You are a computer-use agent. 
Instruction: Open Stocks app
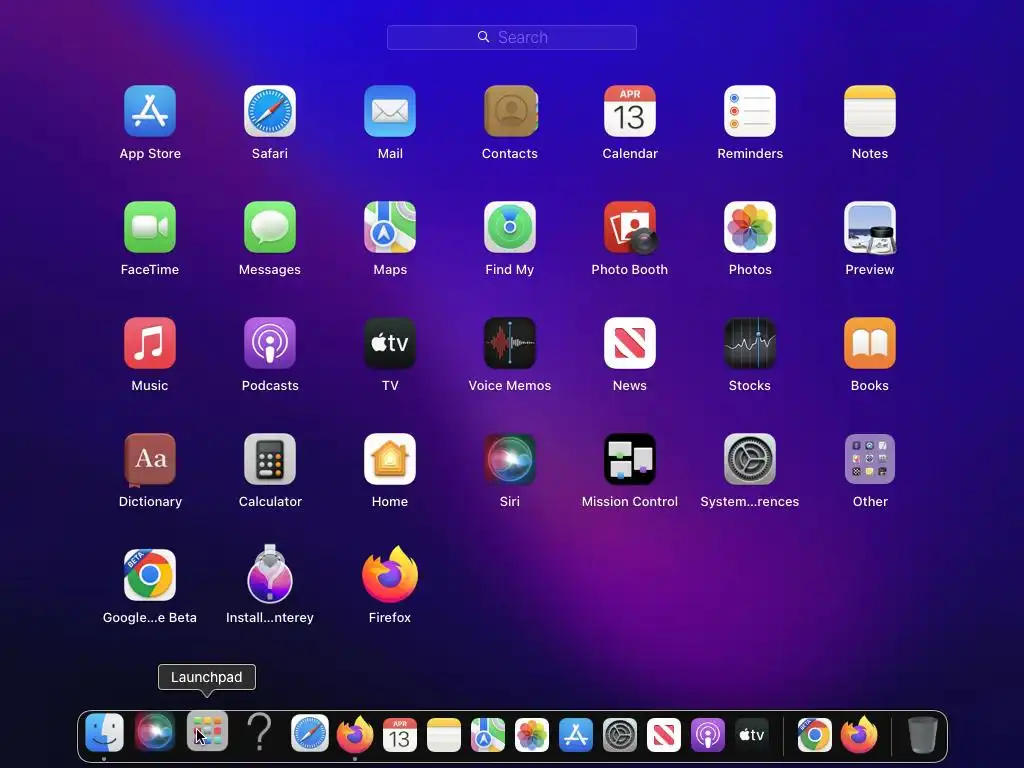coord(750,344)
